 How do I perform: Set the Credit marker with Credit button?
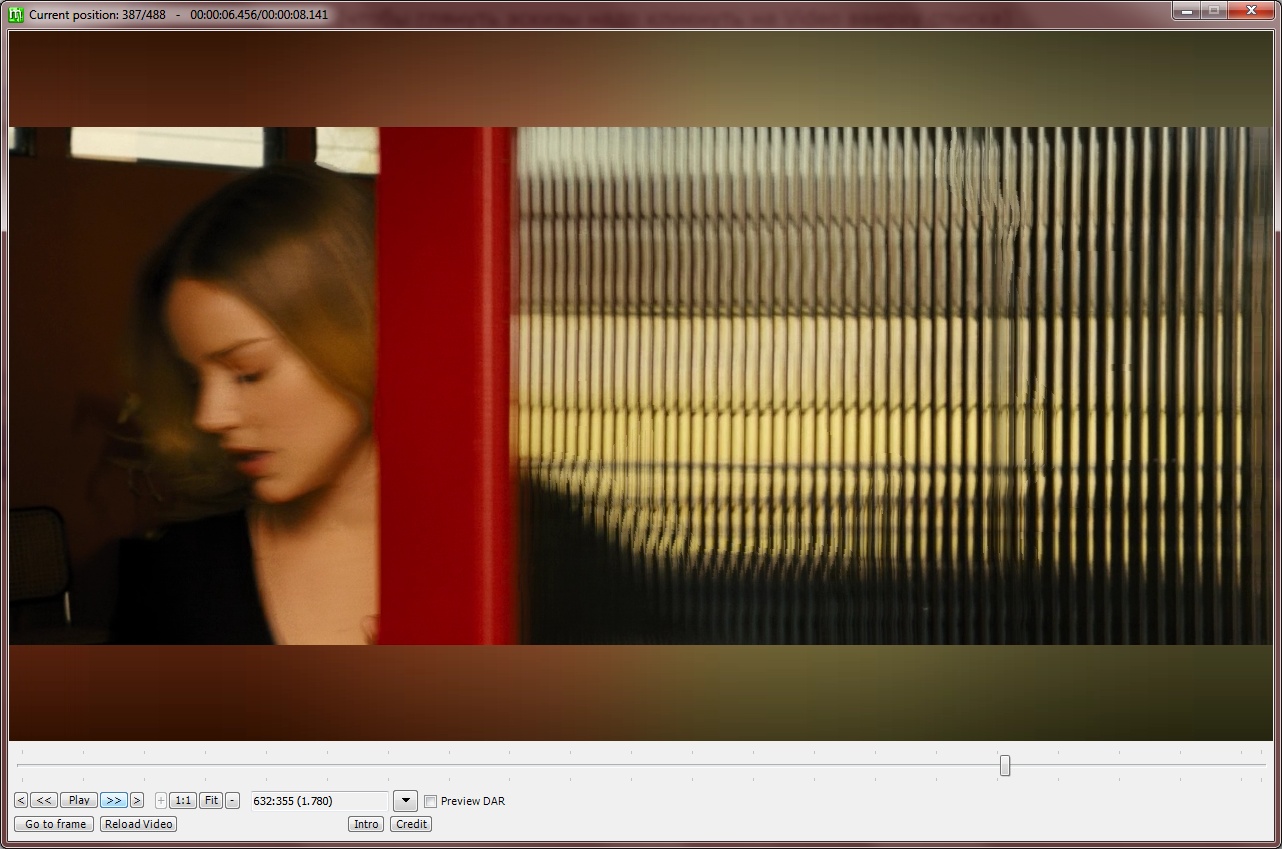tap(411, 824)
